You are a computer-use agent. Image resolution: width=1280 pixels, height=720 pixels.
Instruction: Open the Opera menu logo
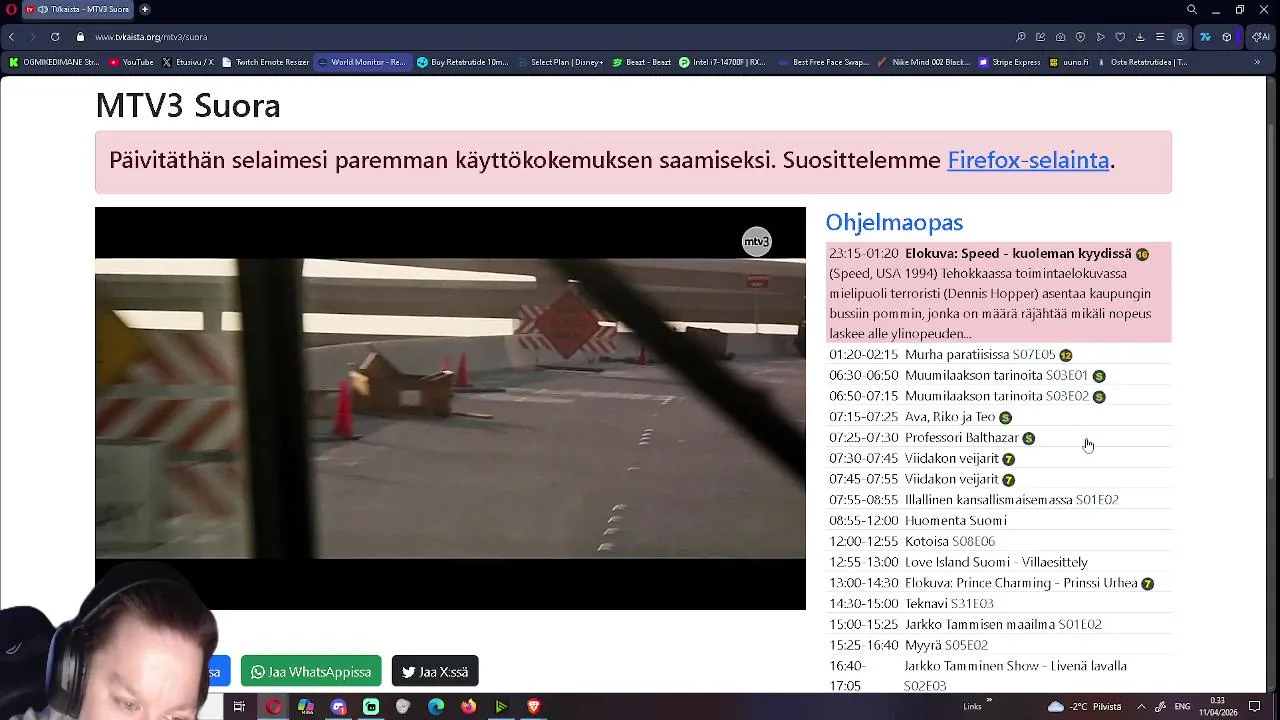[11, 9]
